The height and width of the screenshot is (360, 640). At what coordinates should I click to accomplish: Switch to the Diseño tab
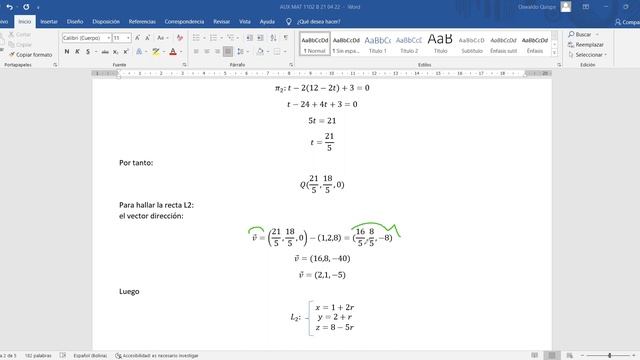75,22
